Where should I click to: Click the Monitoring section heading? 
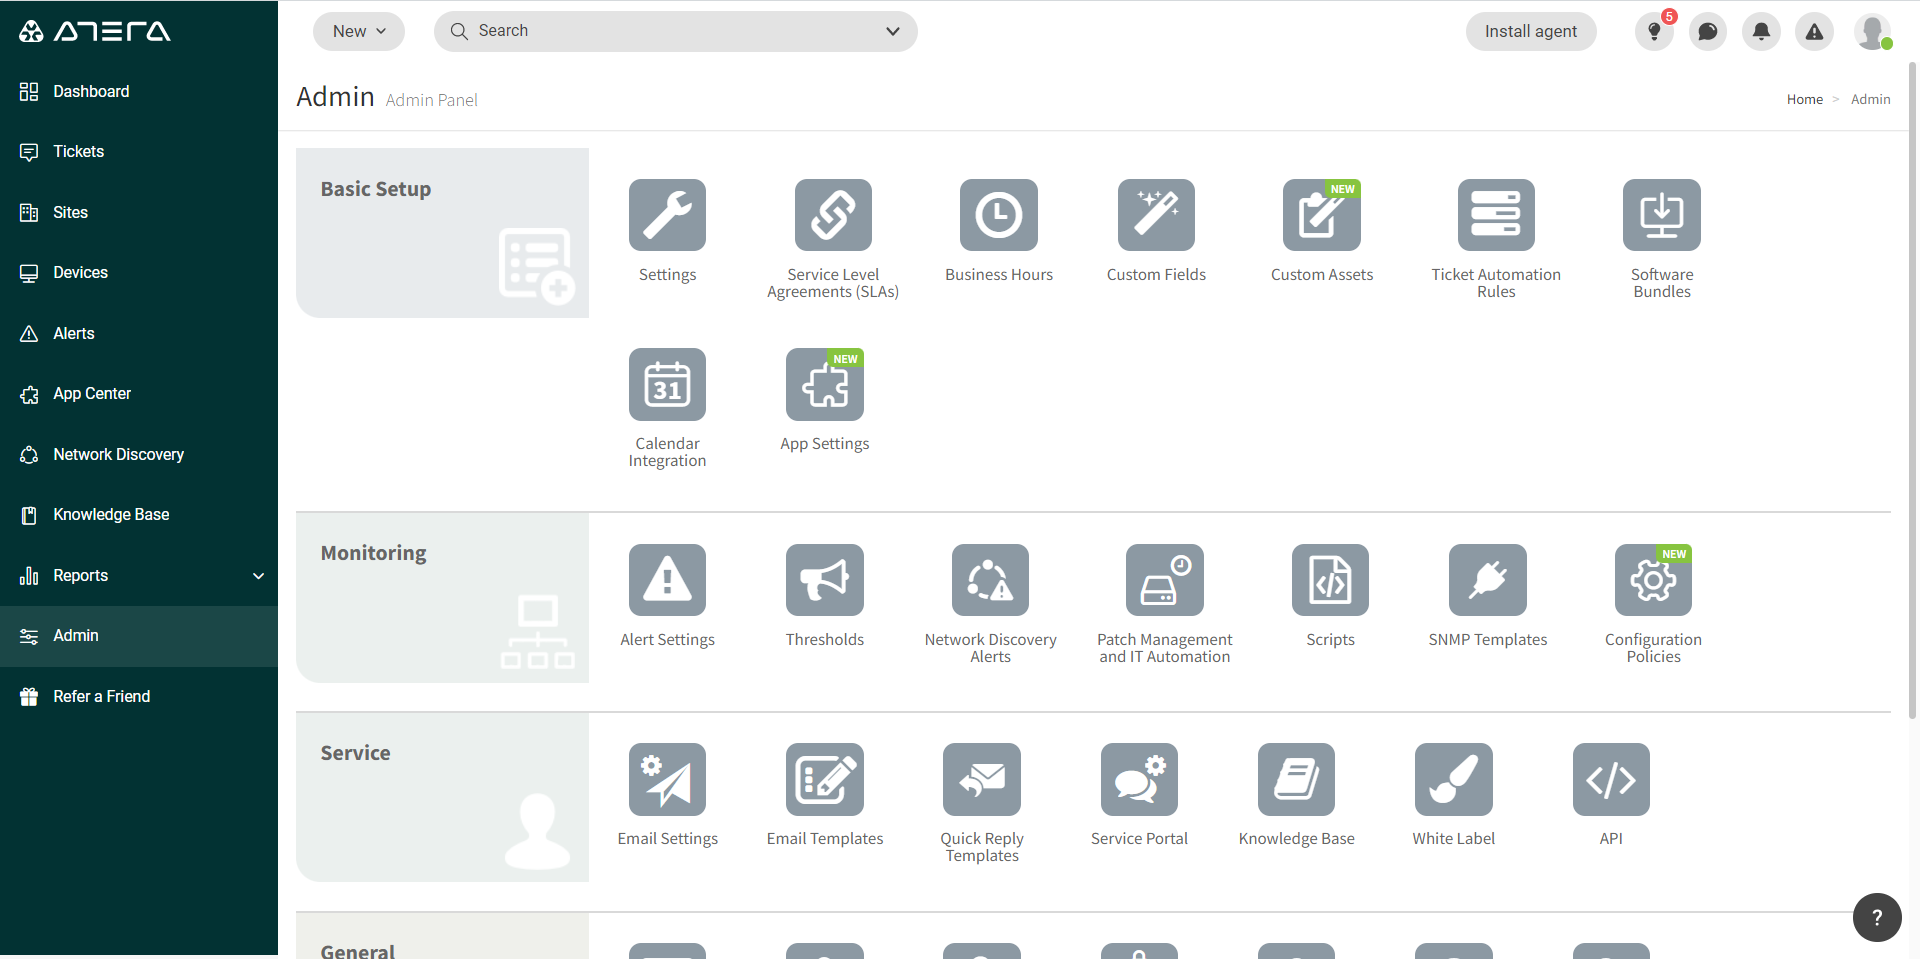coord(373,553)
